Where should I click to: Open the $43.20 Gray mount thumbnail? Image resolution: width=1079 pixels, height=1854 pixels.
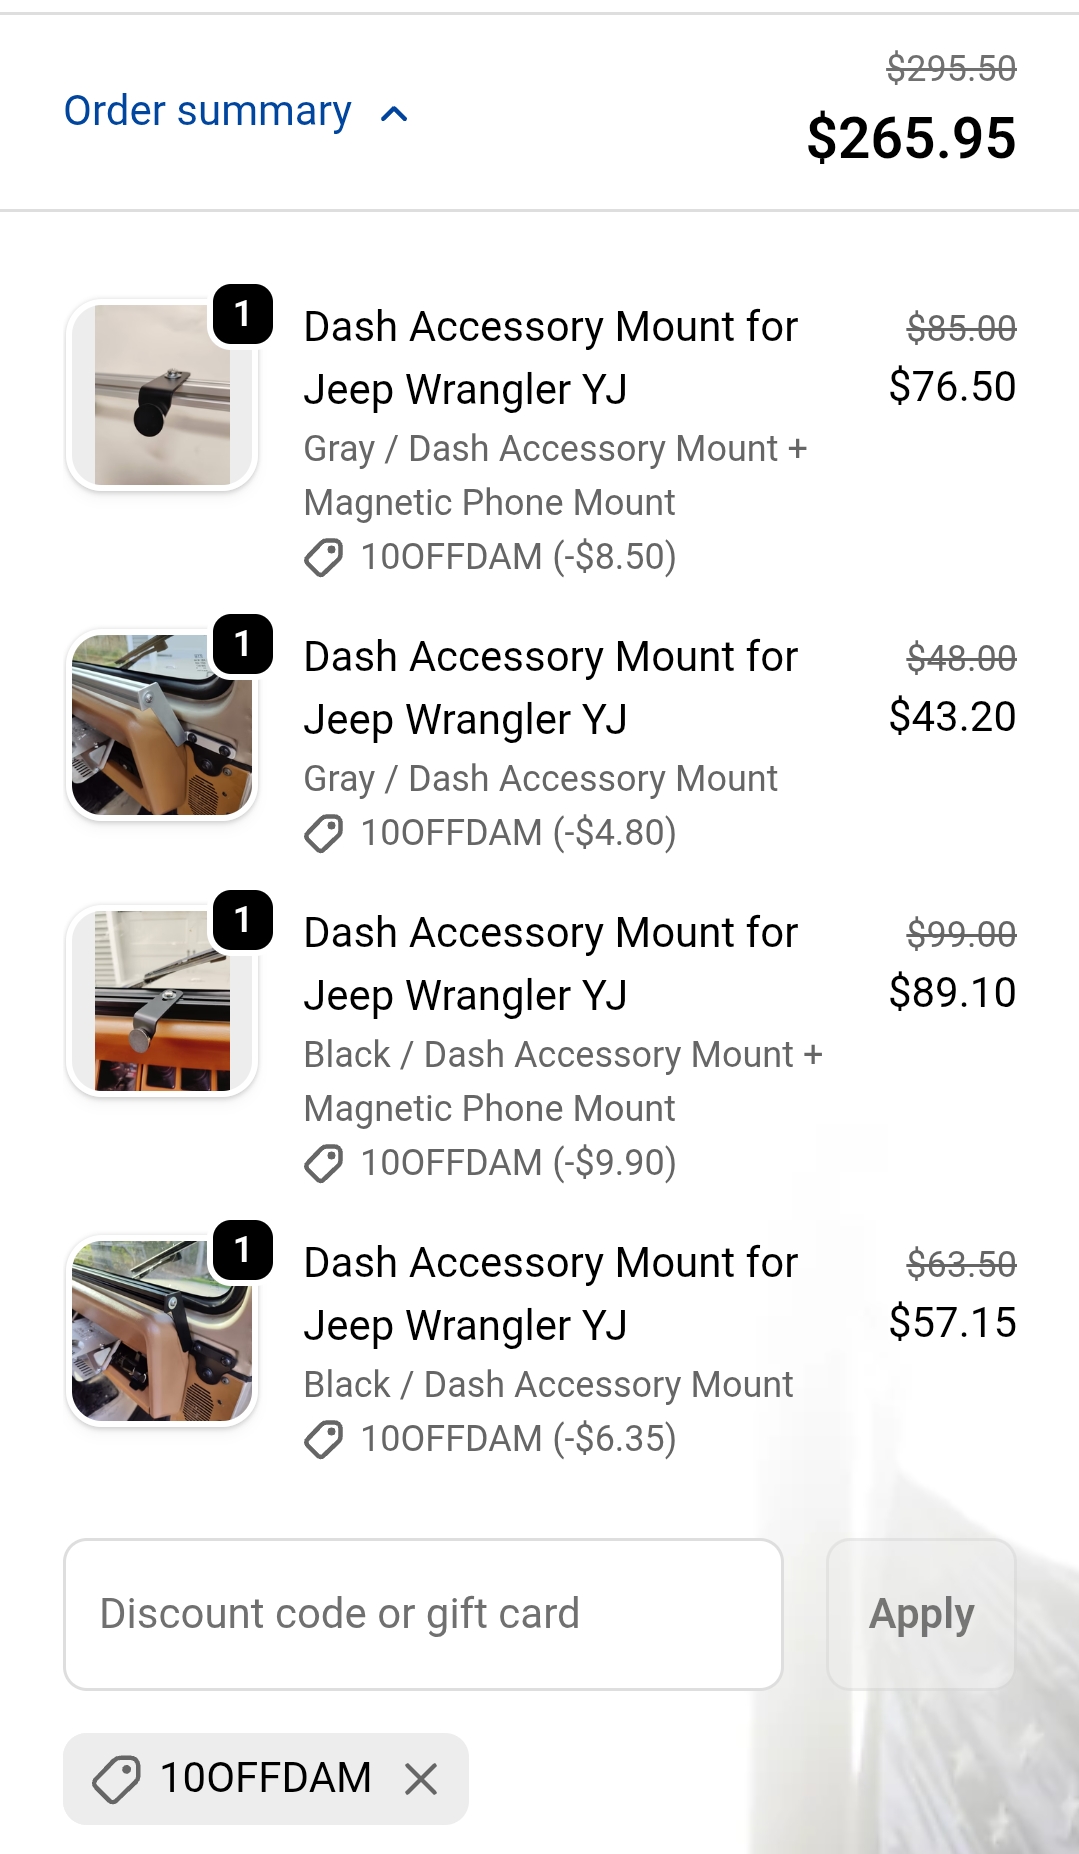(162, 725)
